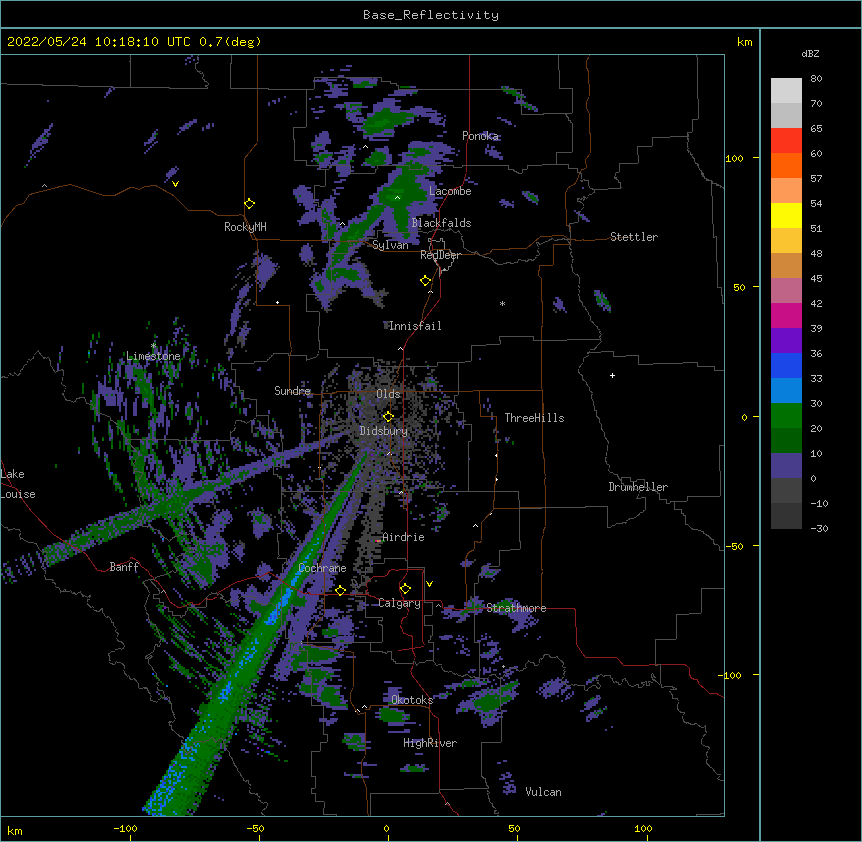Click the Ponoka city label
This screenshot has width=862, height=842.
click(480, 136)
